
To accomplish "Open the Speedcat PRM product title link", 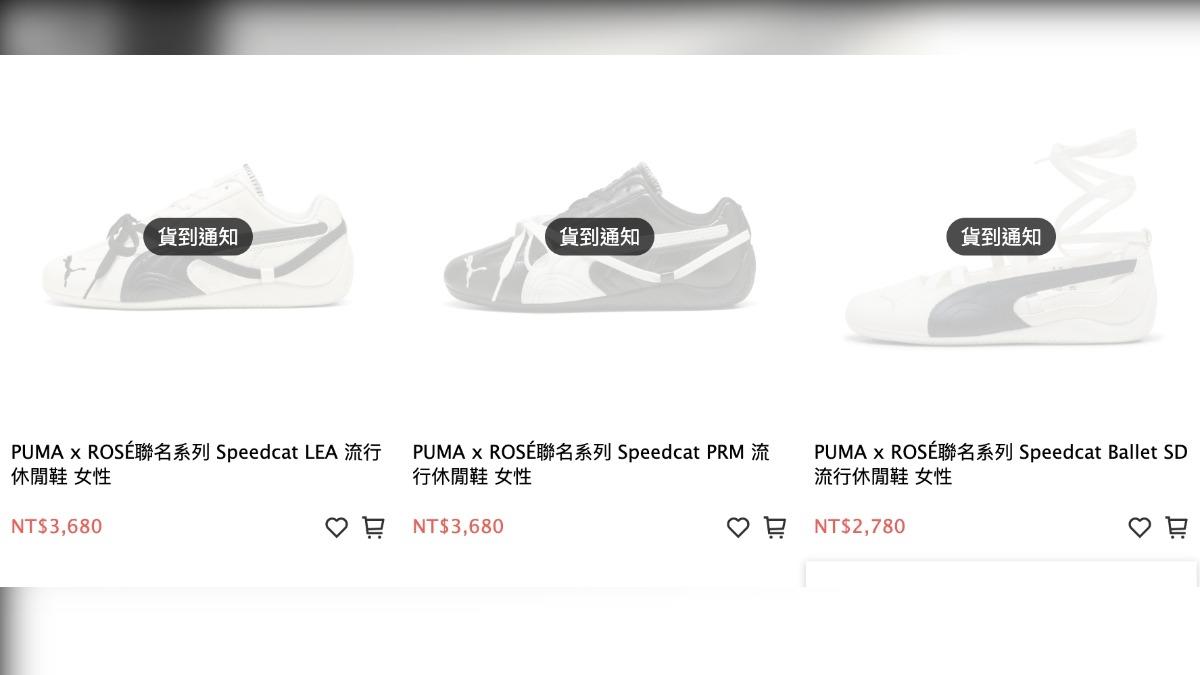I will 592,464.
